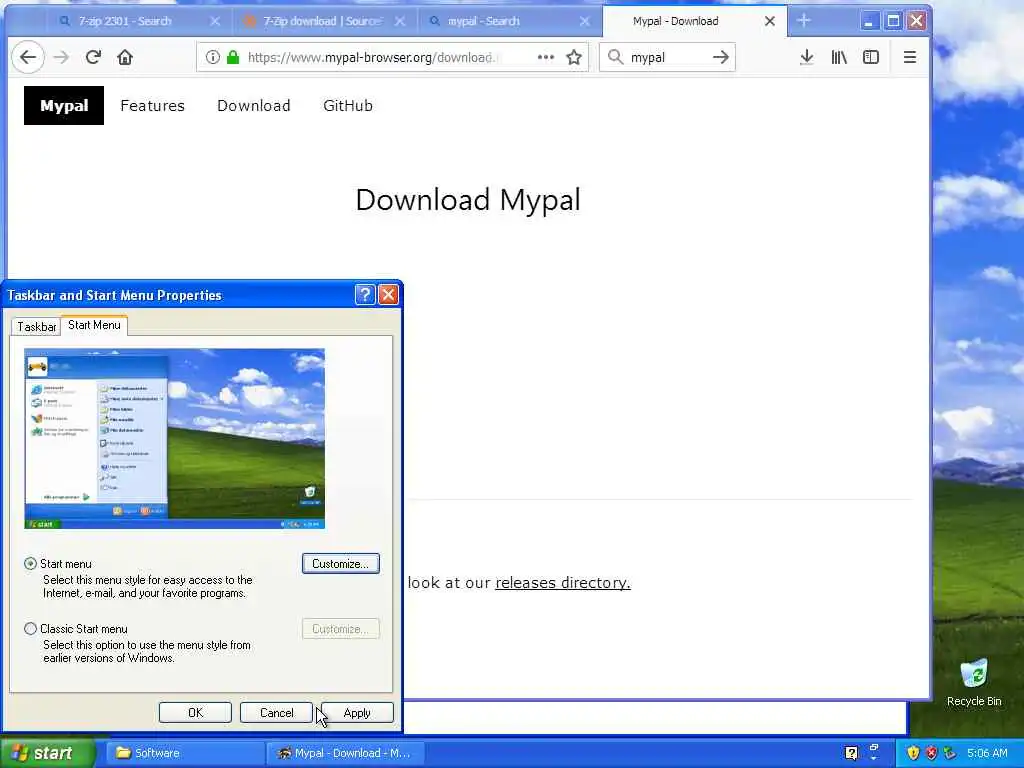Click the help question mark in dialog title

coord(365,295)
